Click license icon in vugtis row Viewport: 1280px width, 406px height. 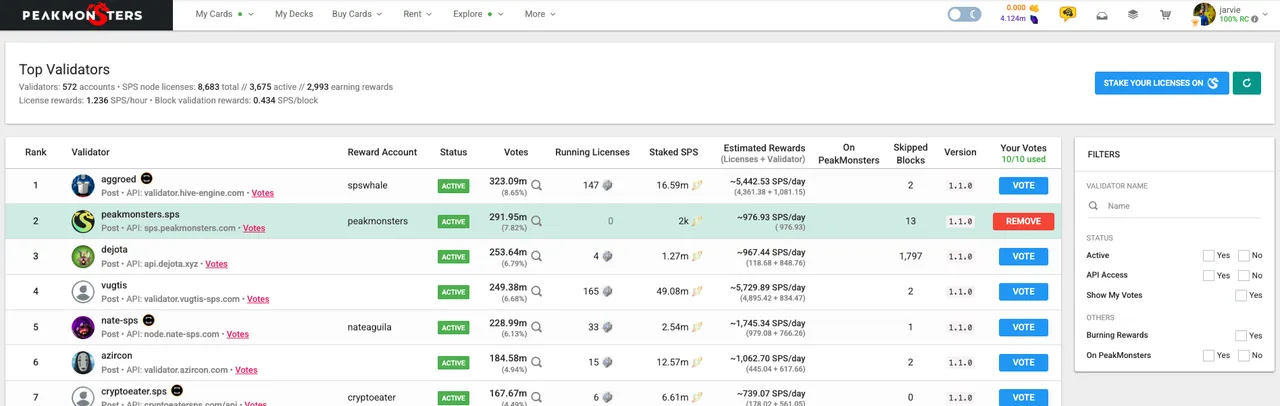[606, 292]
